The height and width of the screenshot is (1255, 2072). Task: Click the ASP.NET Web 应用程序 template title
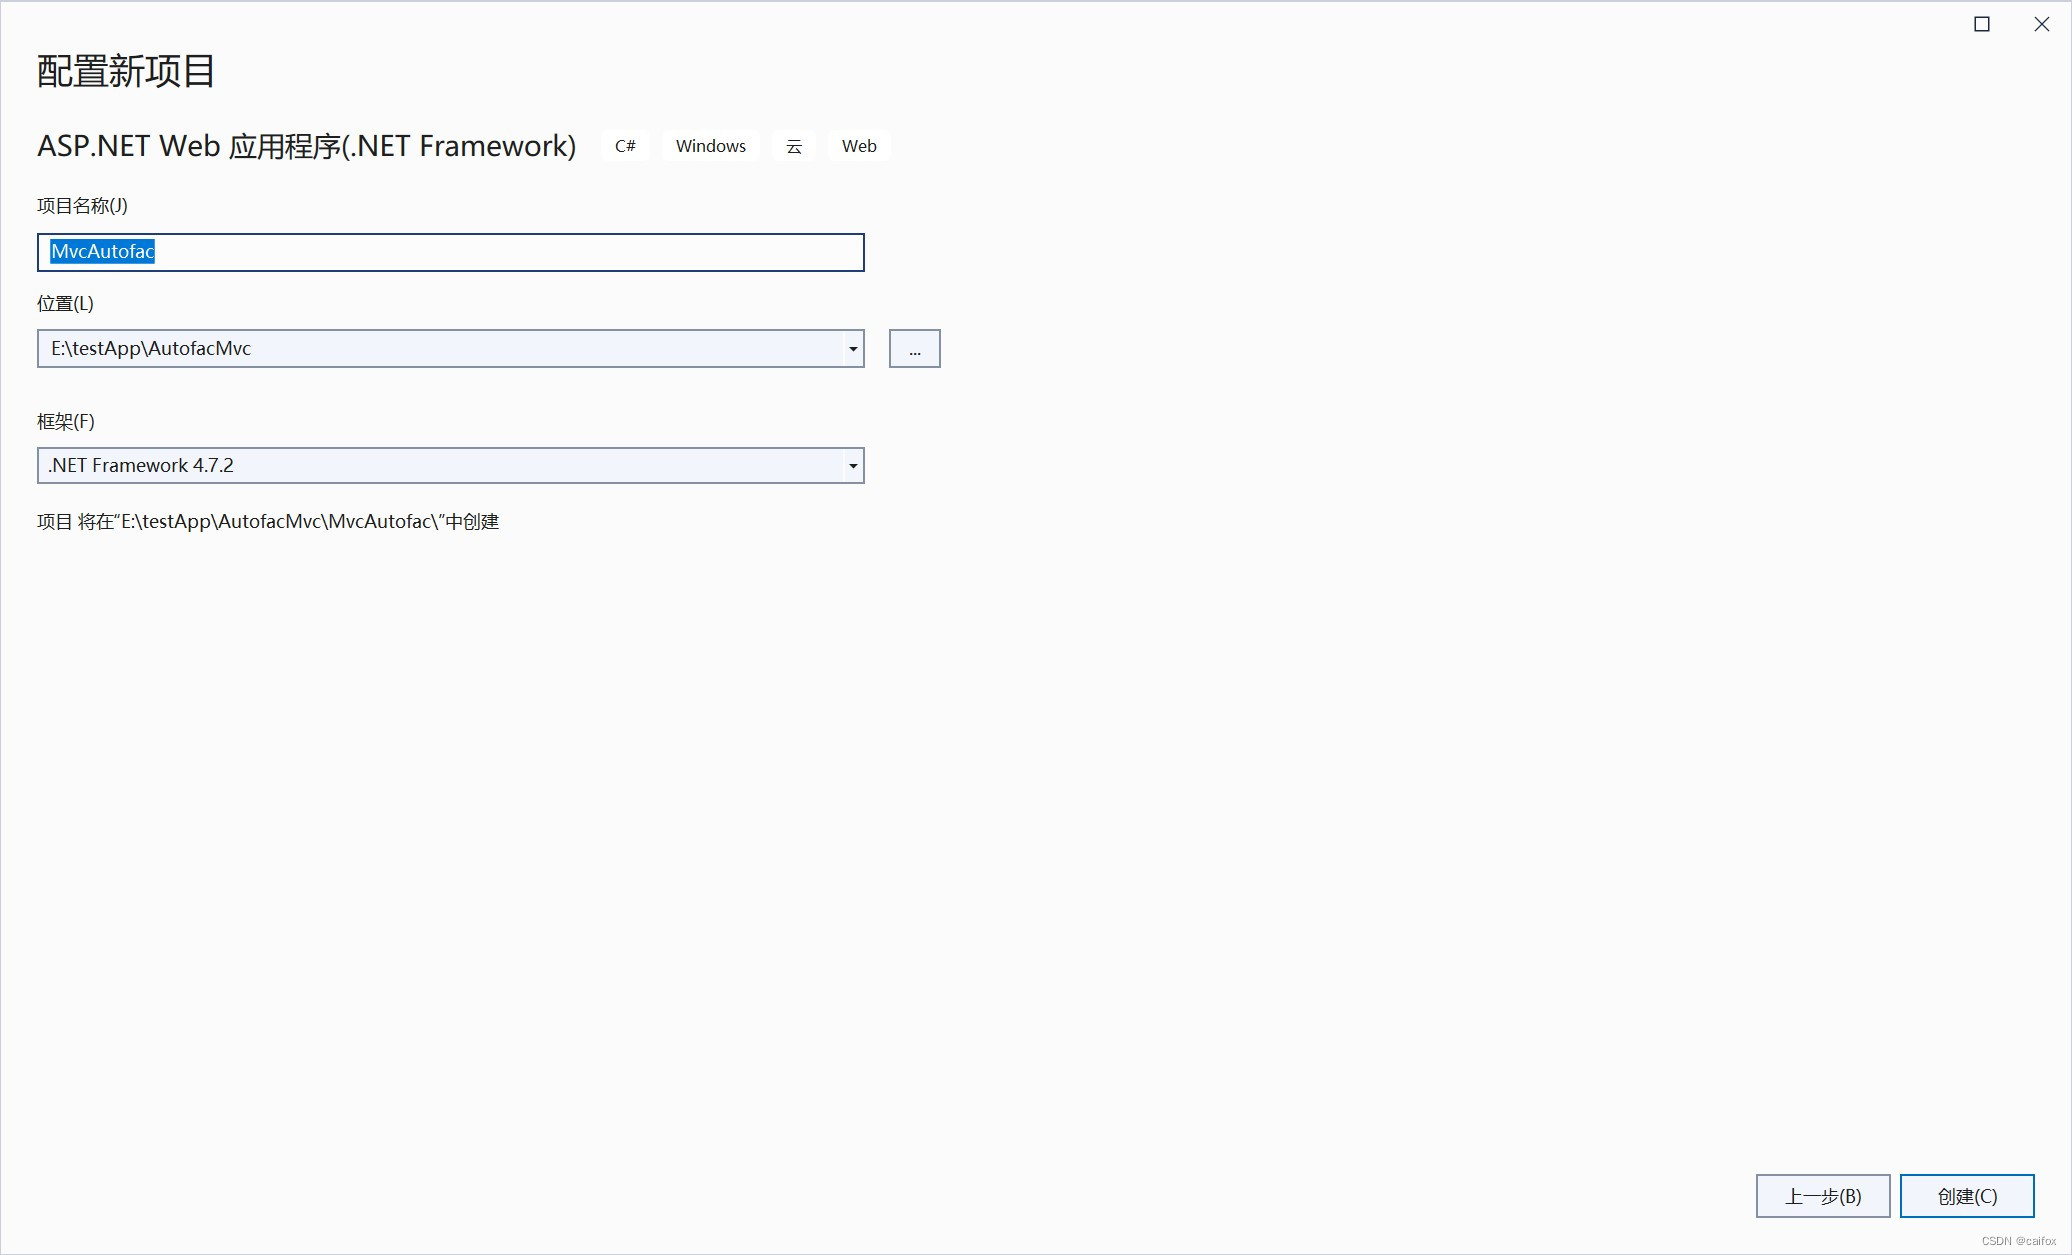click(306, 146)
